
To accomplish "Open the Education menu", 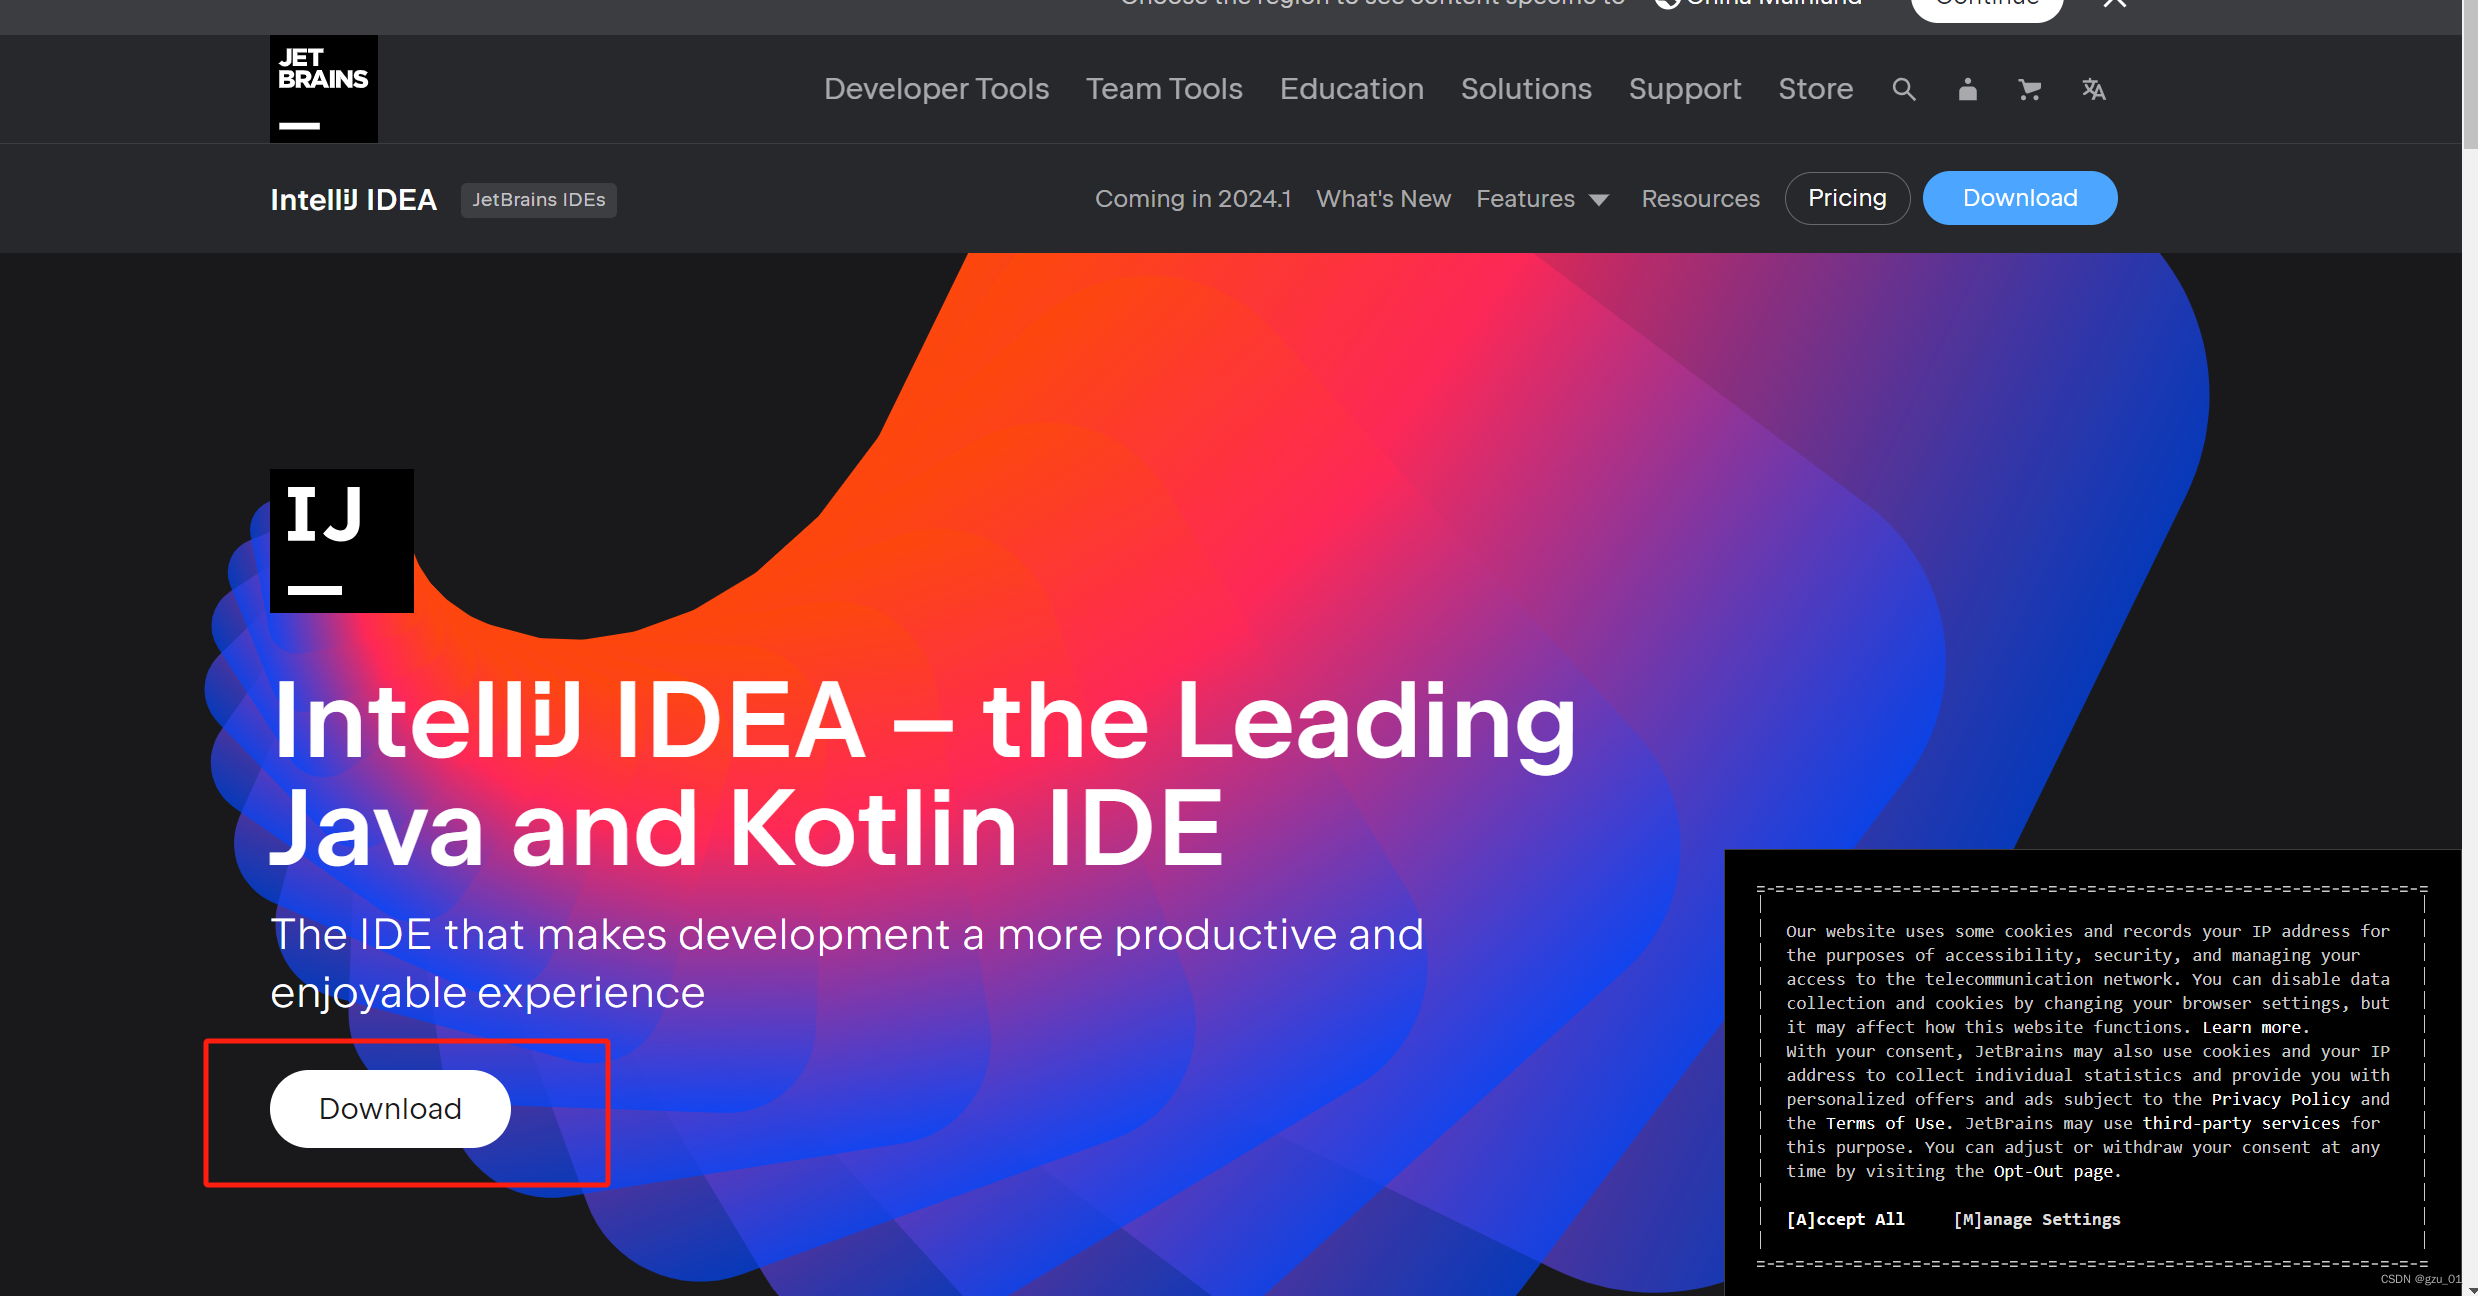I will [x=1351, y=89].
